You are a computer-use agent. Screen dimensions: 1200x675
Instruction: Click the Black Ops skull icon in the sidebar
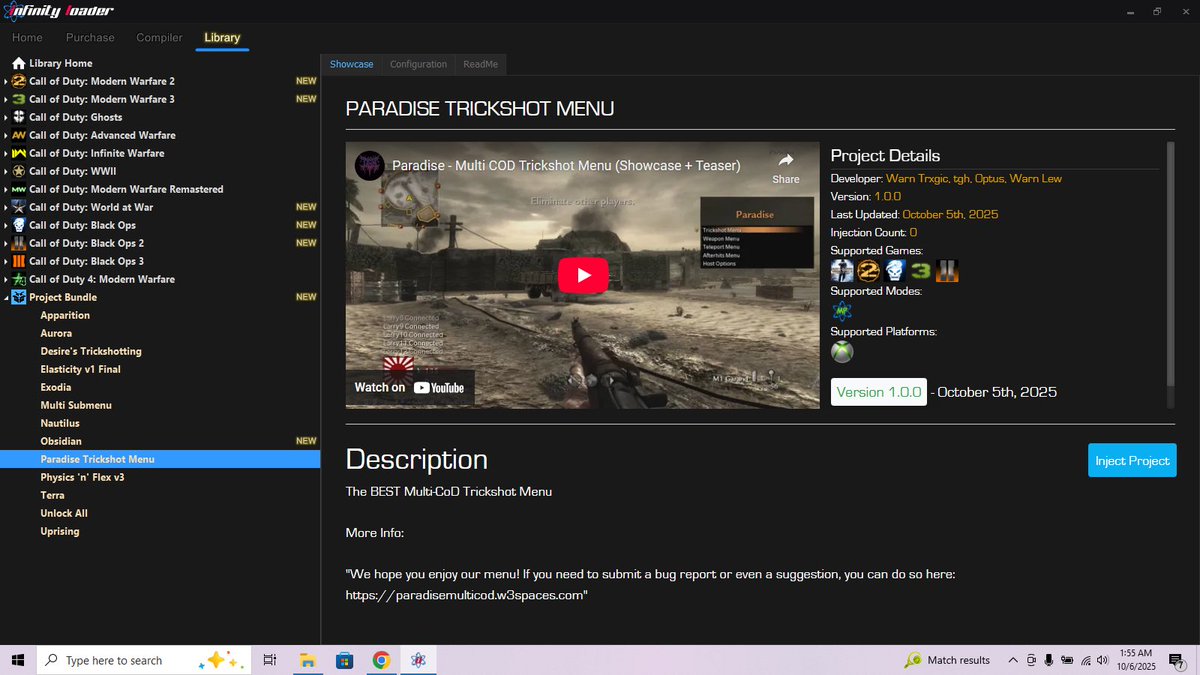click(19, 225)
